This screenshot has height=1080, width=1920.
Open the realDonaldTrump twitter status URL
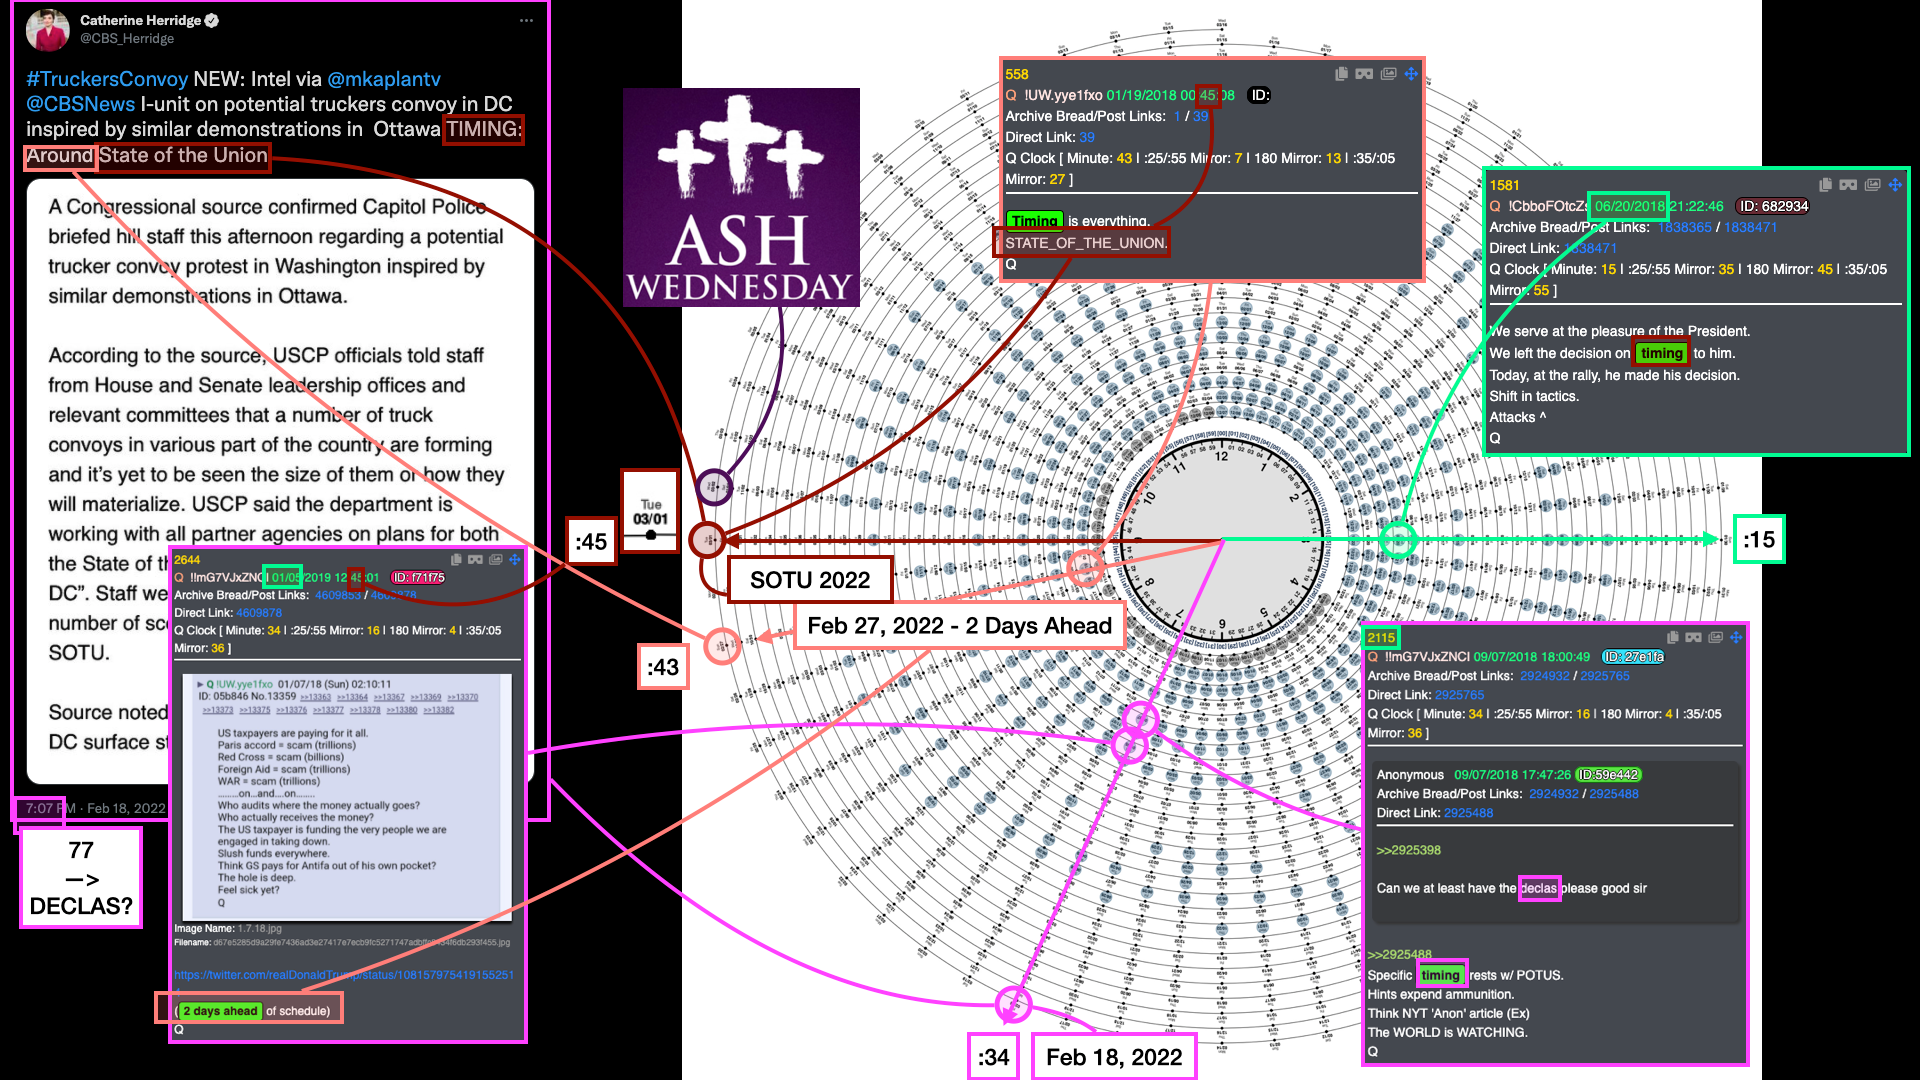pyautogui.click(x=344, y=975)
